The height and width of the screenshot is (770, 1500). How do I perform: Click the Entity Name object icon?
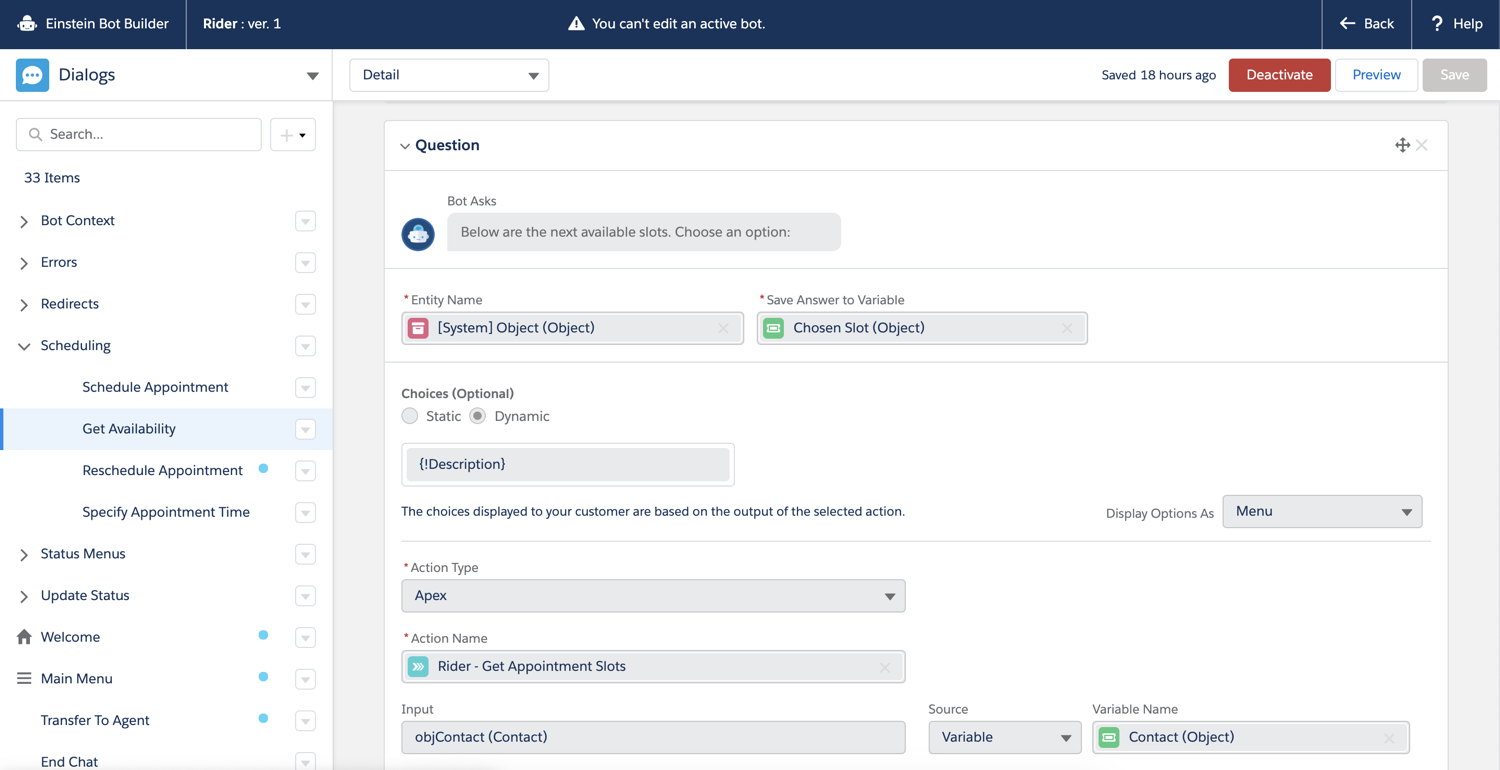pyautogui.click(x=418, y=328)
